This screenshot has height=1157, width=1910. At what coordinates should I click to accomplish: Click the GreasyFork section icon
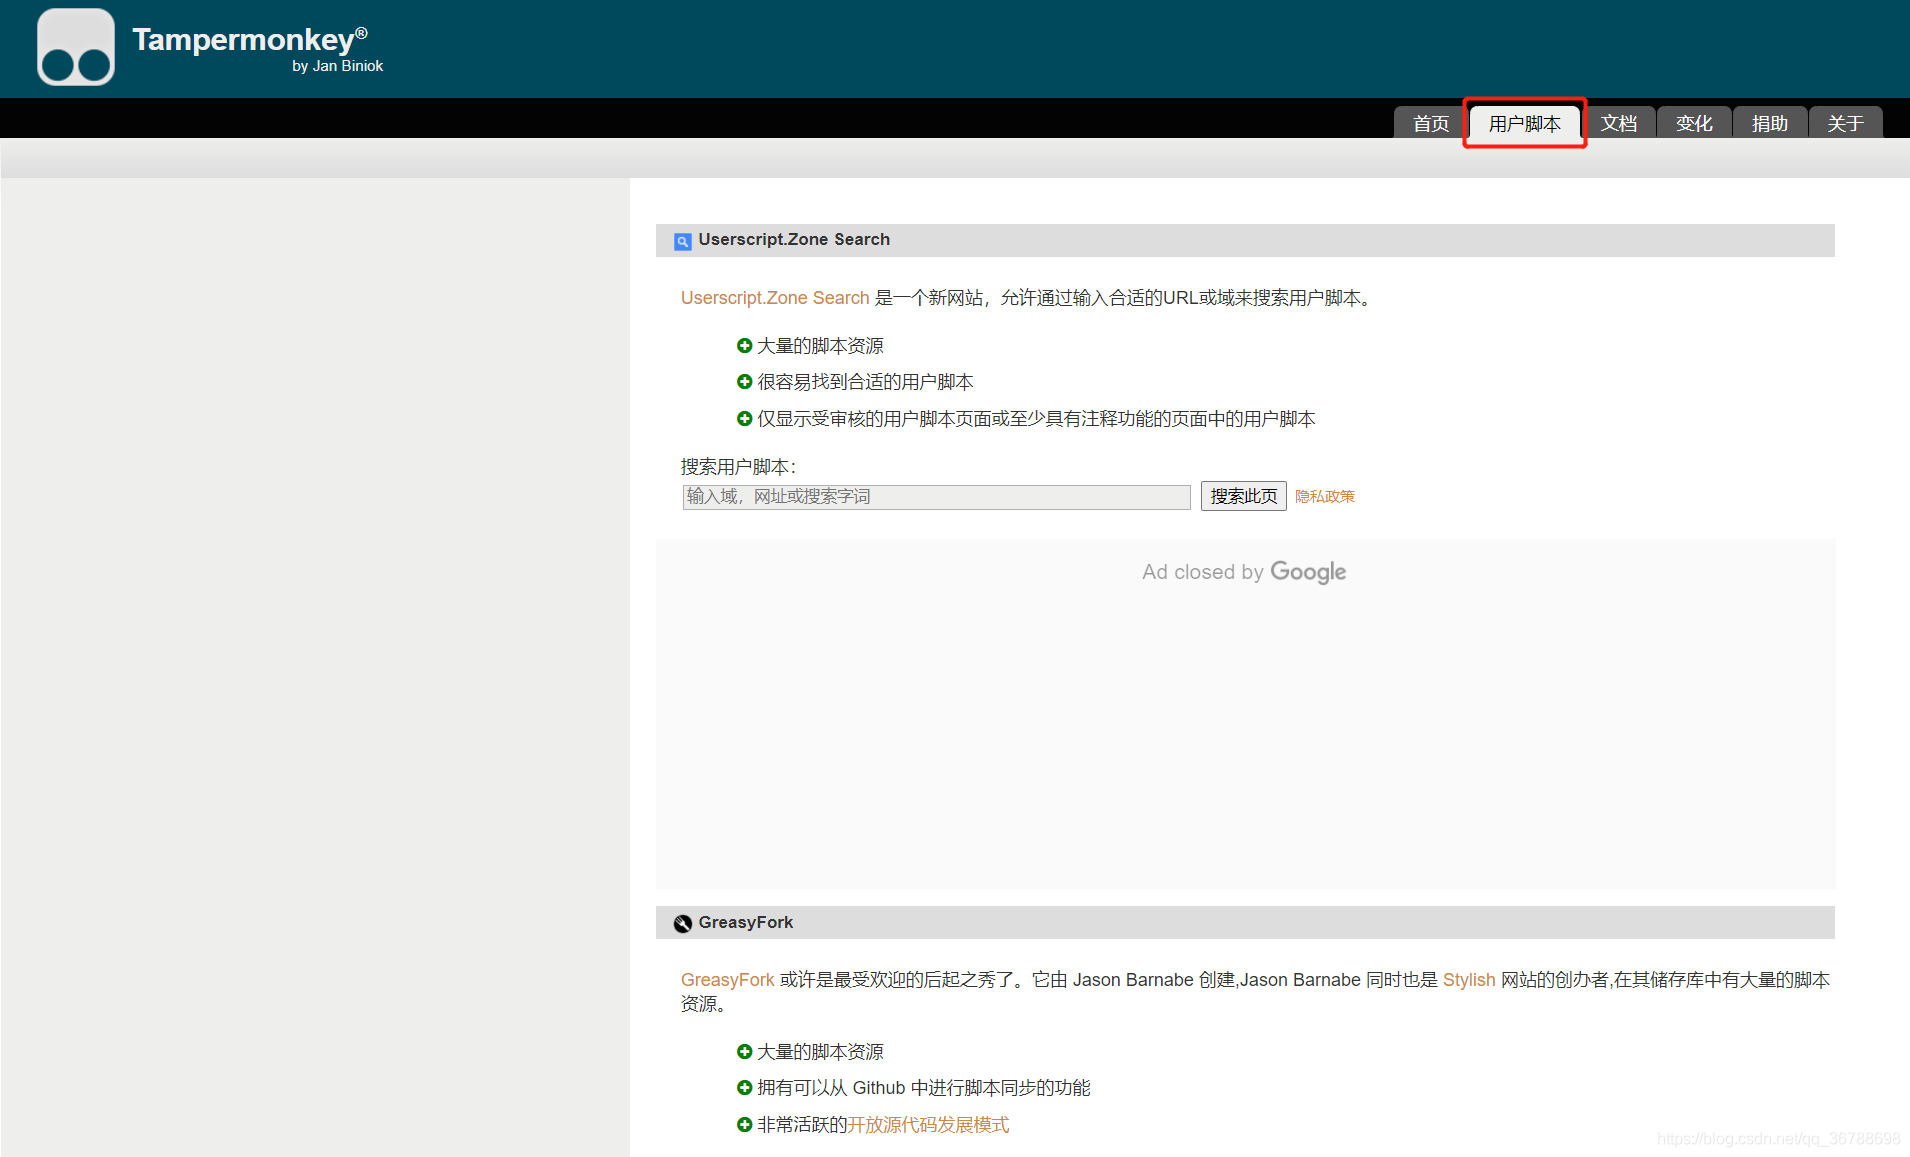[682, 923]
